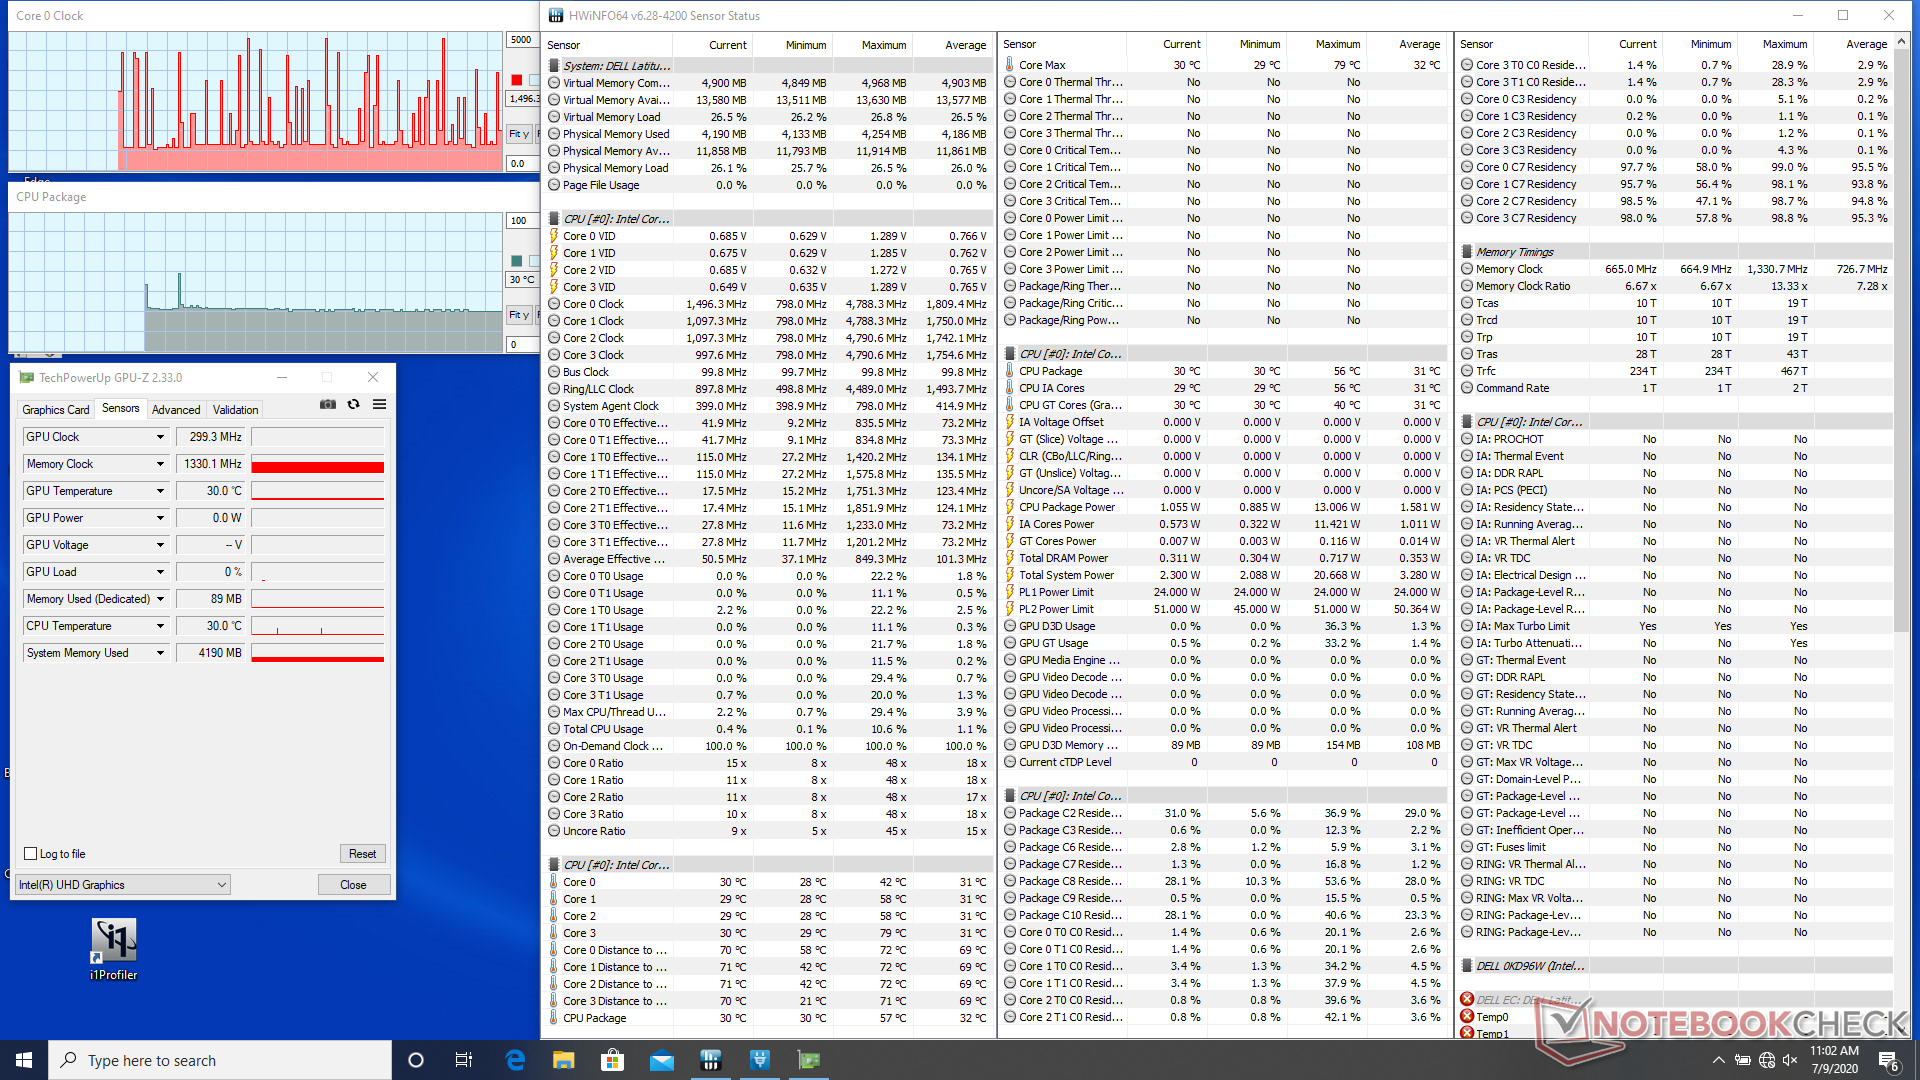Switch to the Validation tab
The width and height of the screenshot is (1920, 1080).
[x=235, y=410]
